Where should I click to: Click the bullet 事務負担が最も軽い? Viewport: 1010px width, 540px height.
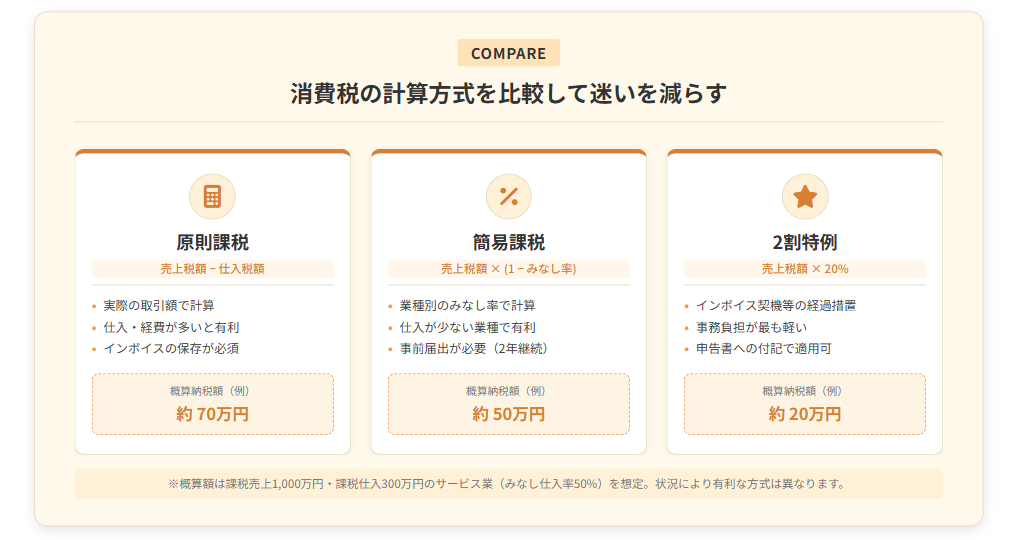point(751,327)
